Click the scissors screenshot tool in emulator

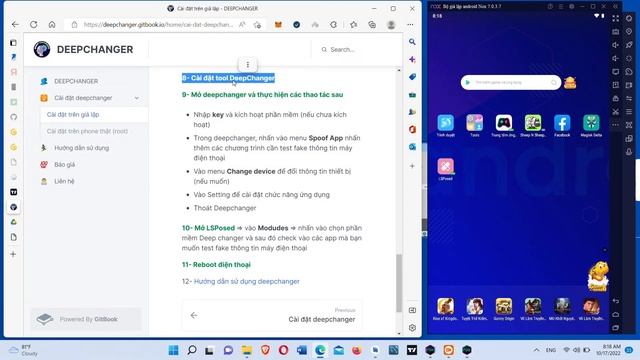coord(616,111)
